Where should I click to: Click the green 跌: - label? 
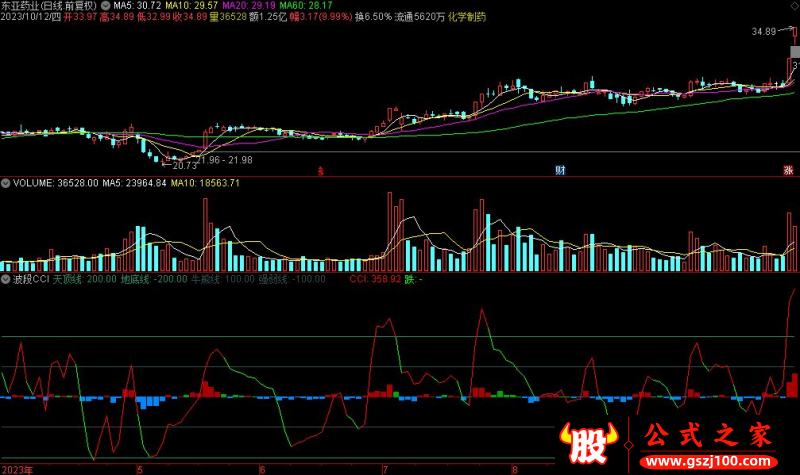point(413,279)
